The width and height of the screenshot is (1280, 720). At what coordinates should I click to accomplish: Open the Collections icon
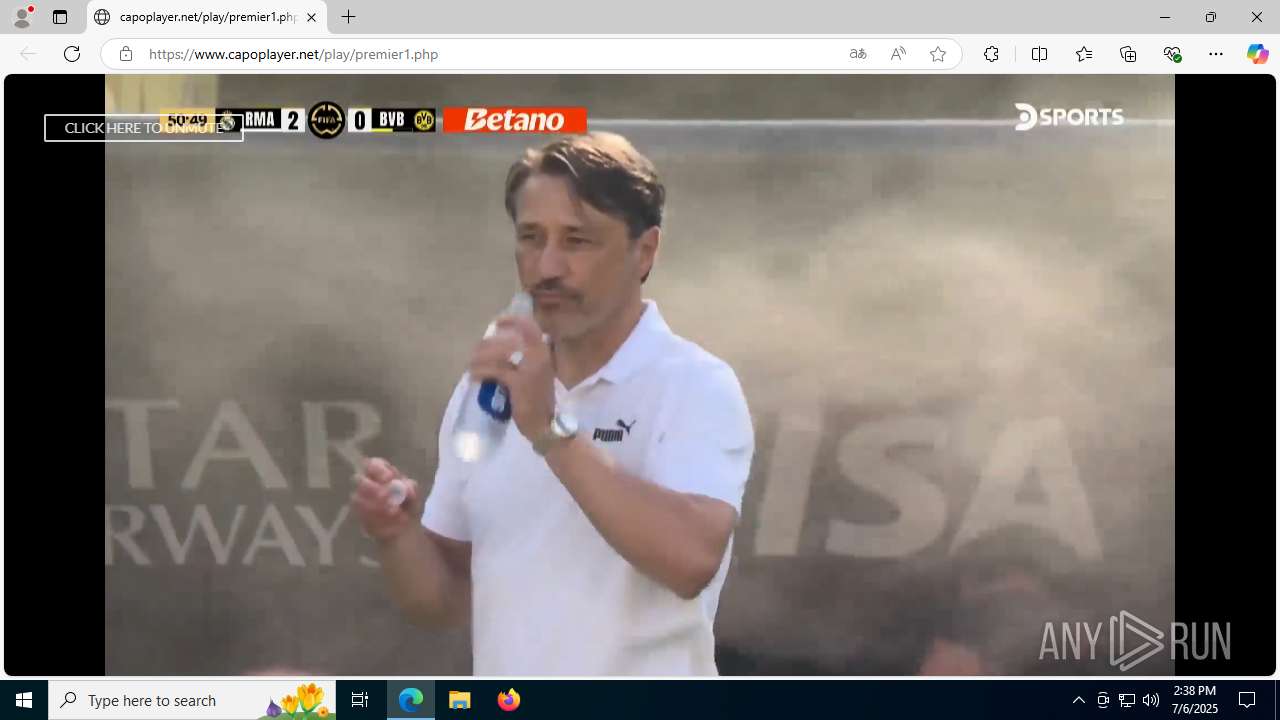coord(1128,54)
